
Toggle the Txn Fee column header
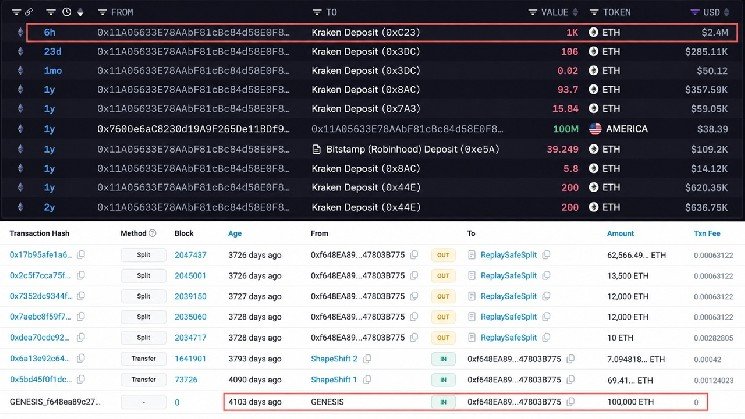click(x=707, y=233)
